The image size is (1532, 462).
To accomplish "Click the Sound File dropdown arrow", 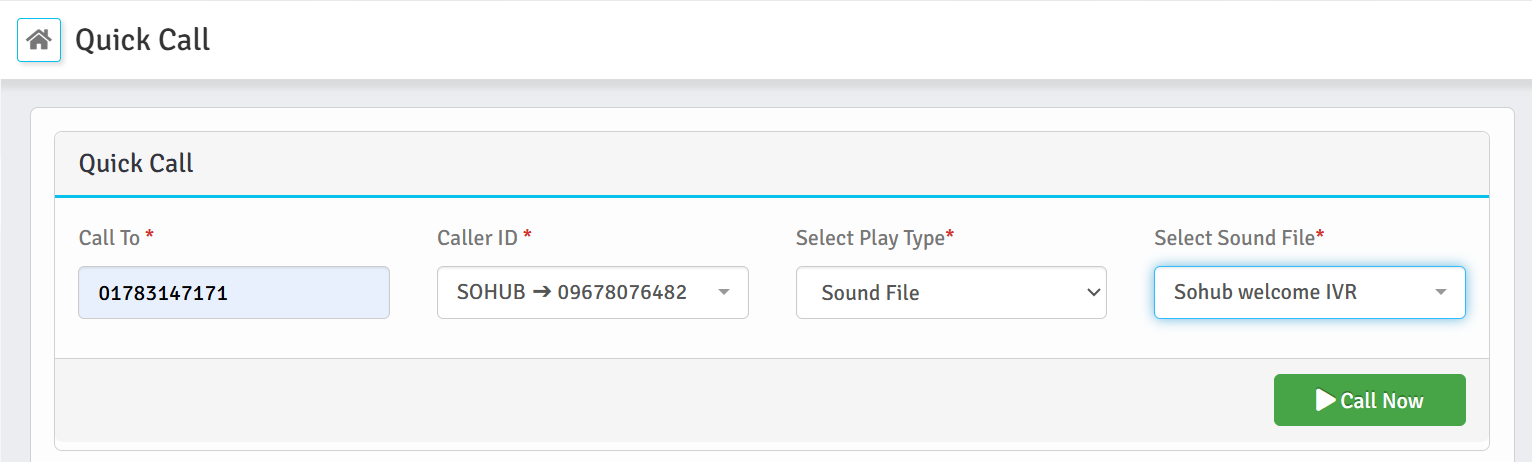I will coord(1441,292).
